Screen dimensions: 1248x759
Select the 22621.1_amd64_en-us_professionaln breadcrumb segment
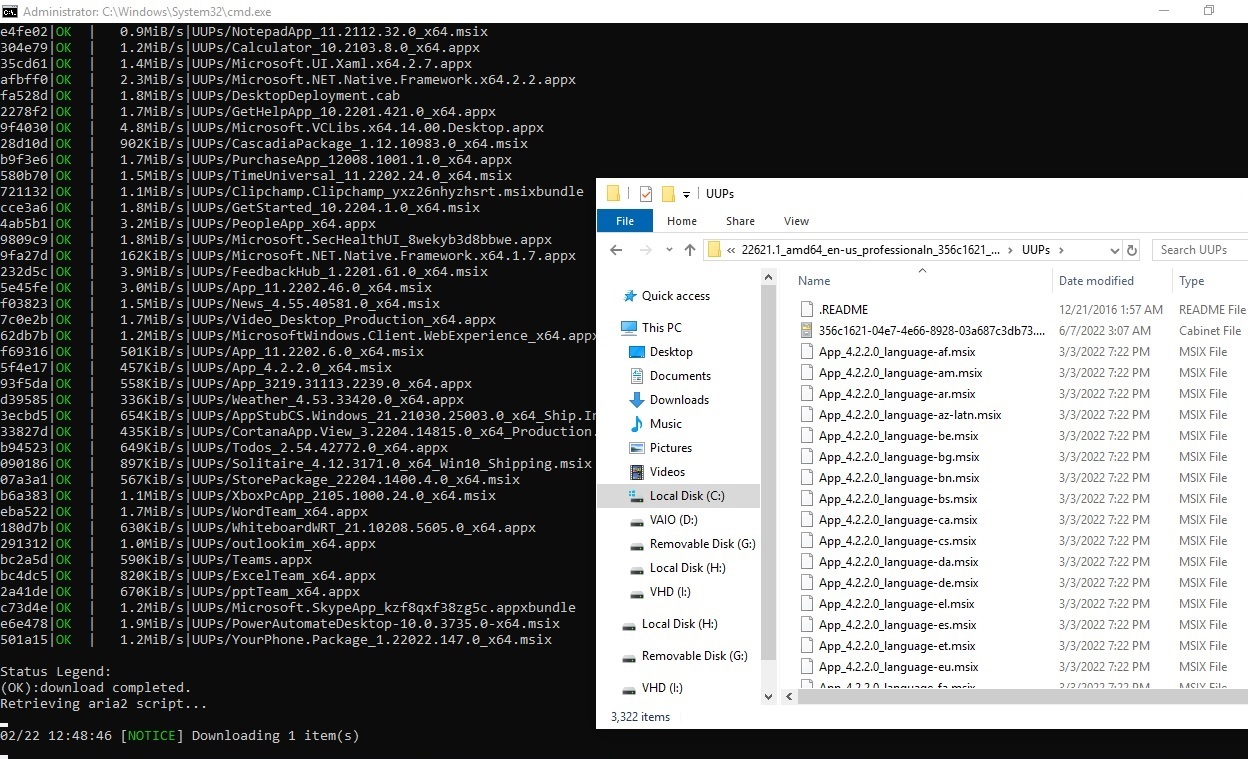pos(871,250)
